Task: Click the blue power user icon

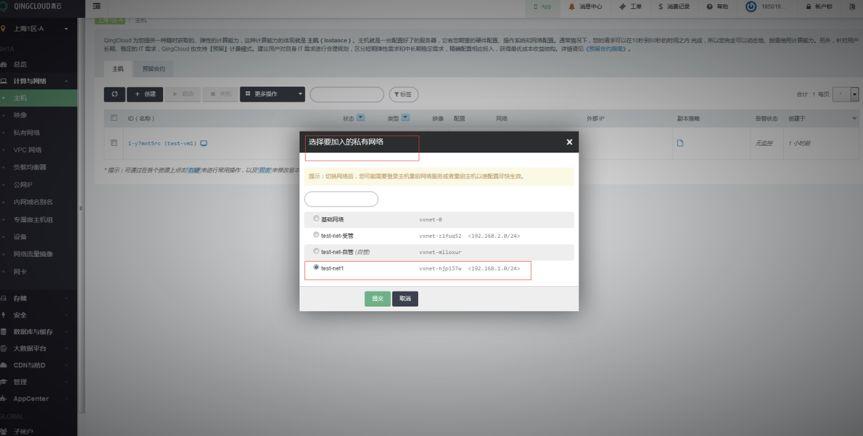Action: point(751,7)
